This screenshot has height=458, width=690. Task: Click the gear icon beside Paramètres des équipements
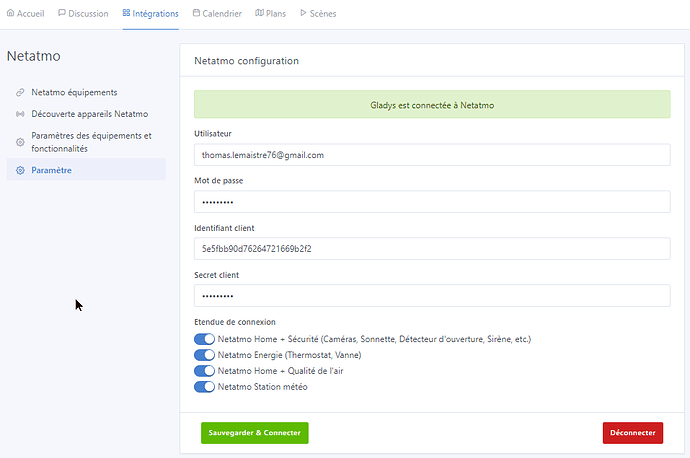[20, 142]
